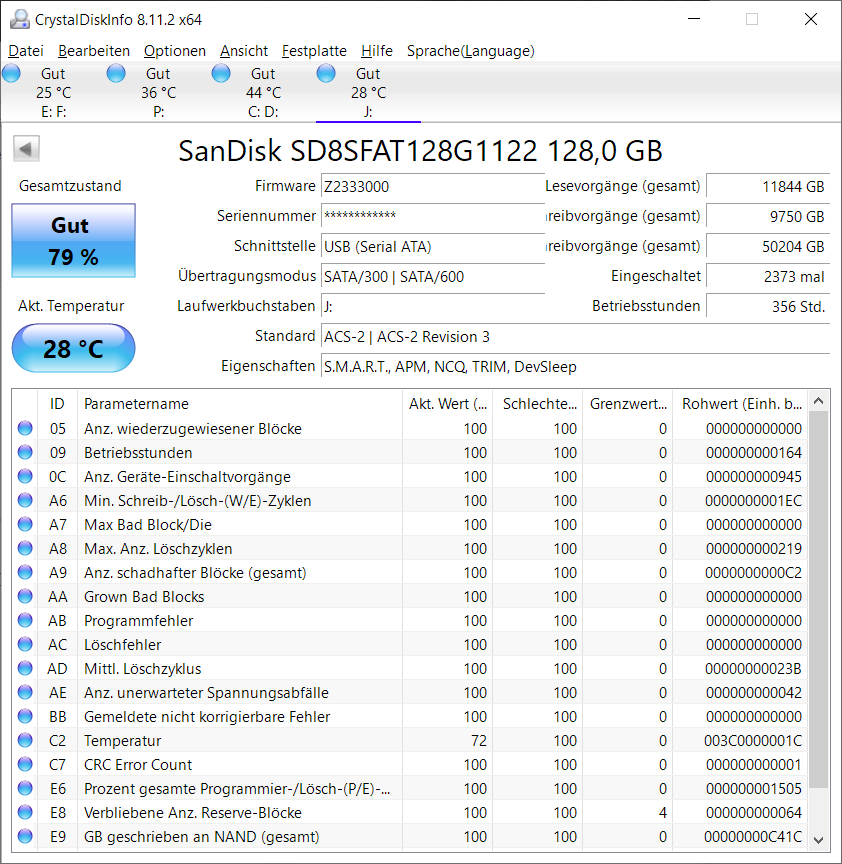This screenshot has width=842, height=864.
Task: Click status orb of row E6 Prozent gesamte P/E
Action: [25, 789]
